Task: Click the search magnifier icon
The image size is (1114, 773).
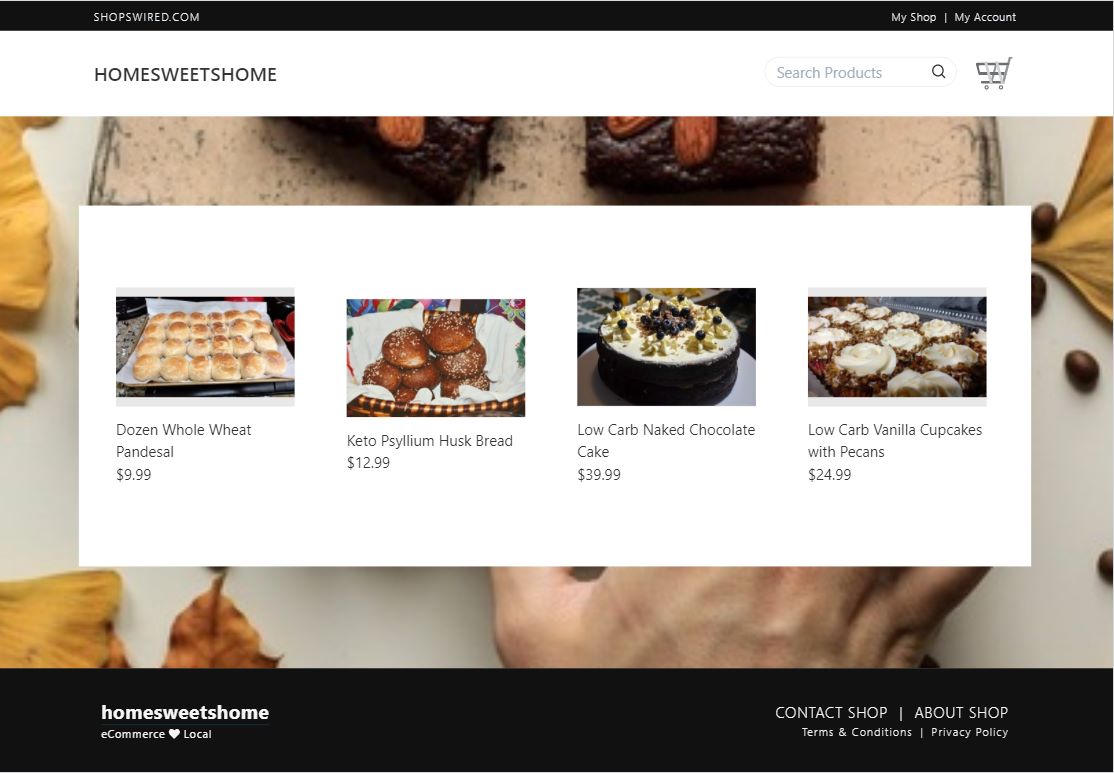Action: coord(939,72)
